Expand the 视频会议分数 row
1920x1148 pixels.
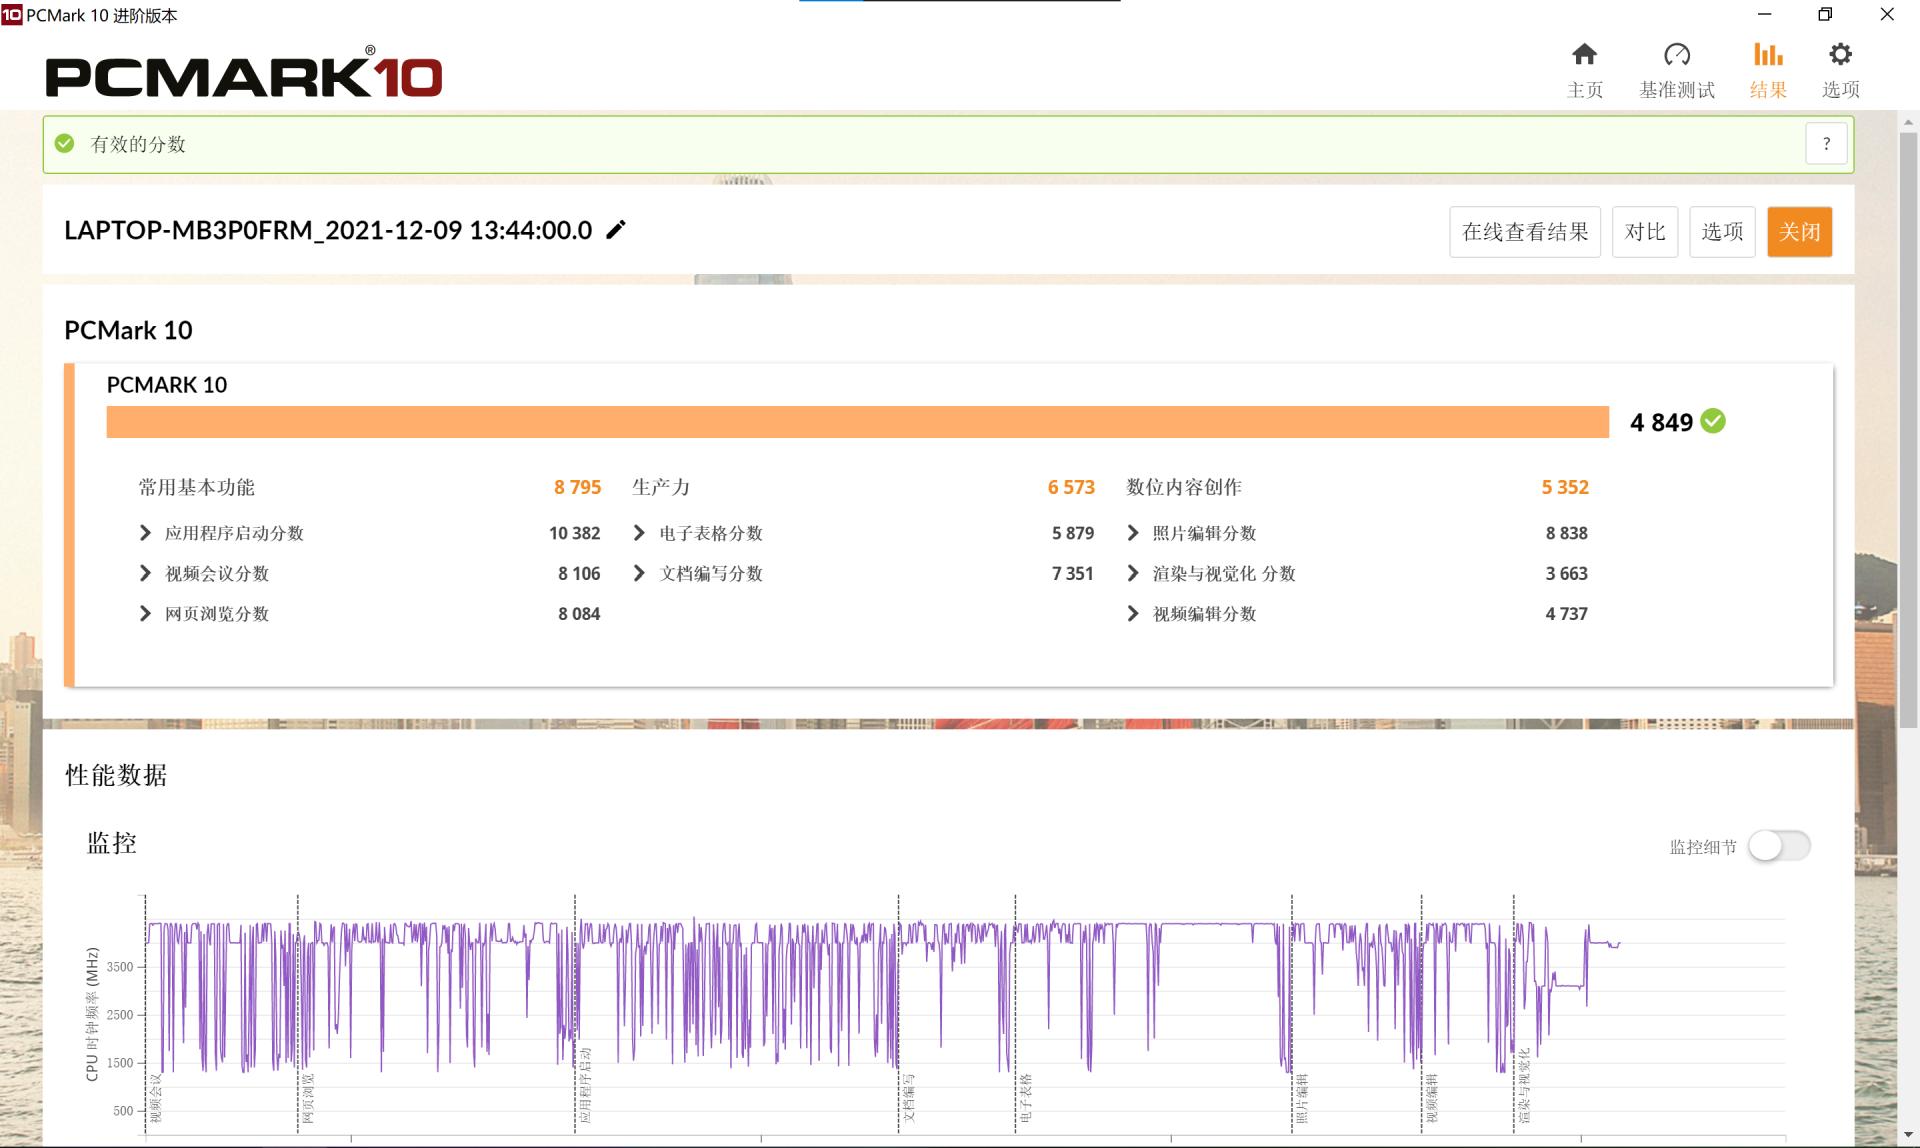point(146,573)
